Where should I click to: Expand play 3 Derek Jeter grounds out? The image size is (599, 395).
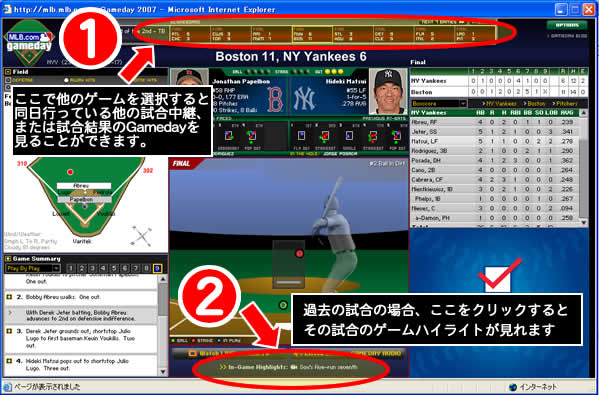[9, 331]
